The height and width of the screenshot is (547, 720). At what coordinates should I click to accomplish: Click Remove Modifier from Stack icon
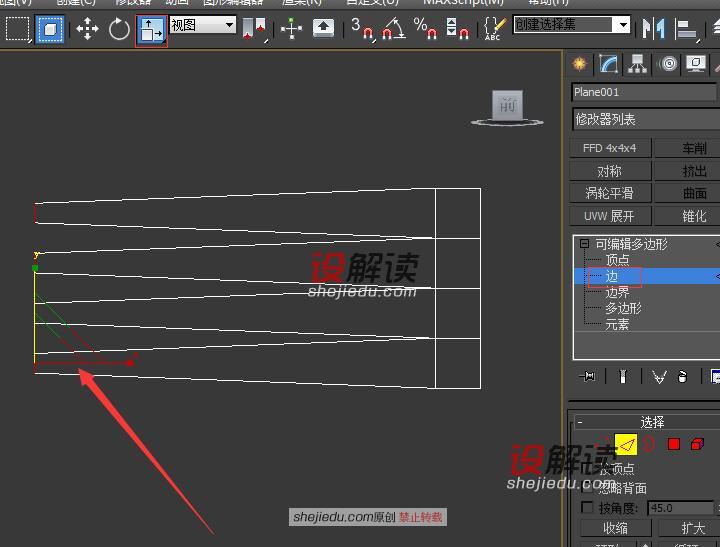point(682,377)
